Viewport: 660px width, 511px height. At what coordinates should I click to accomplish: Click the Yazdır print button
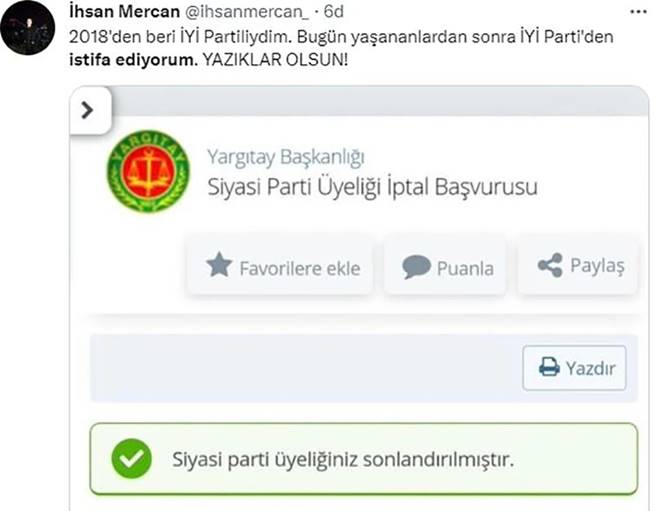[x=575, y=368]
